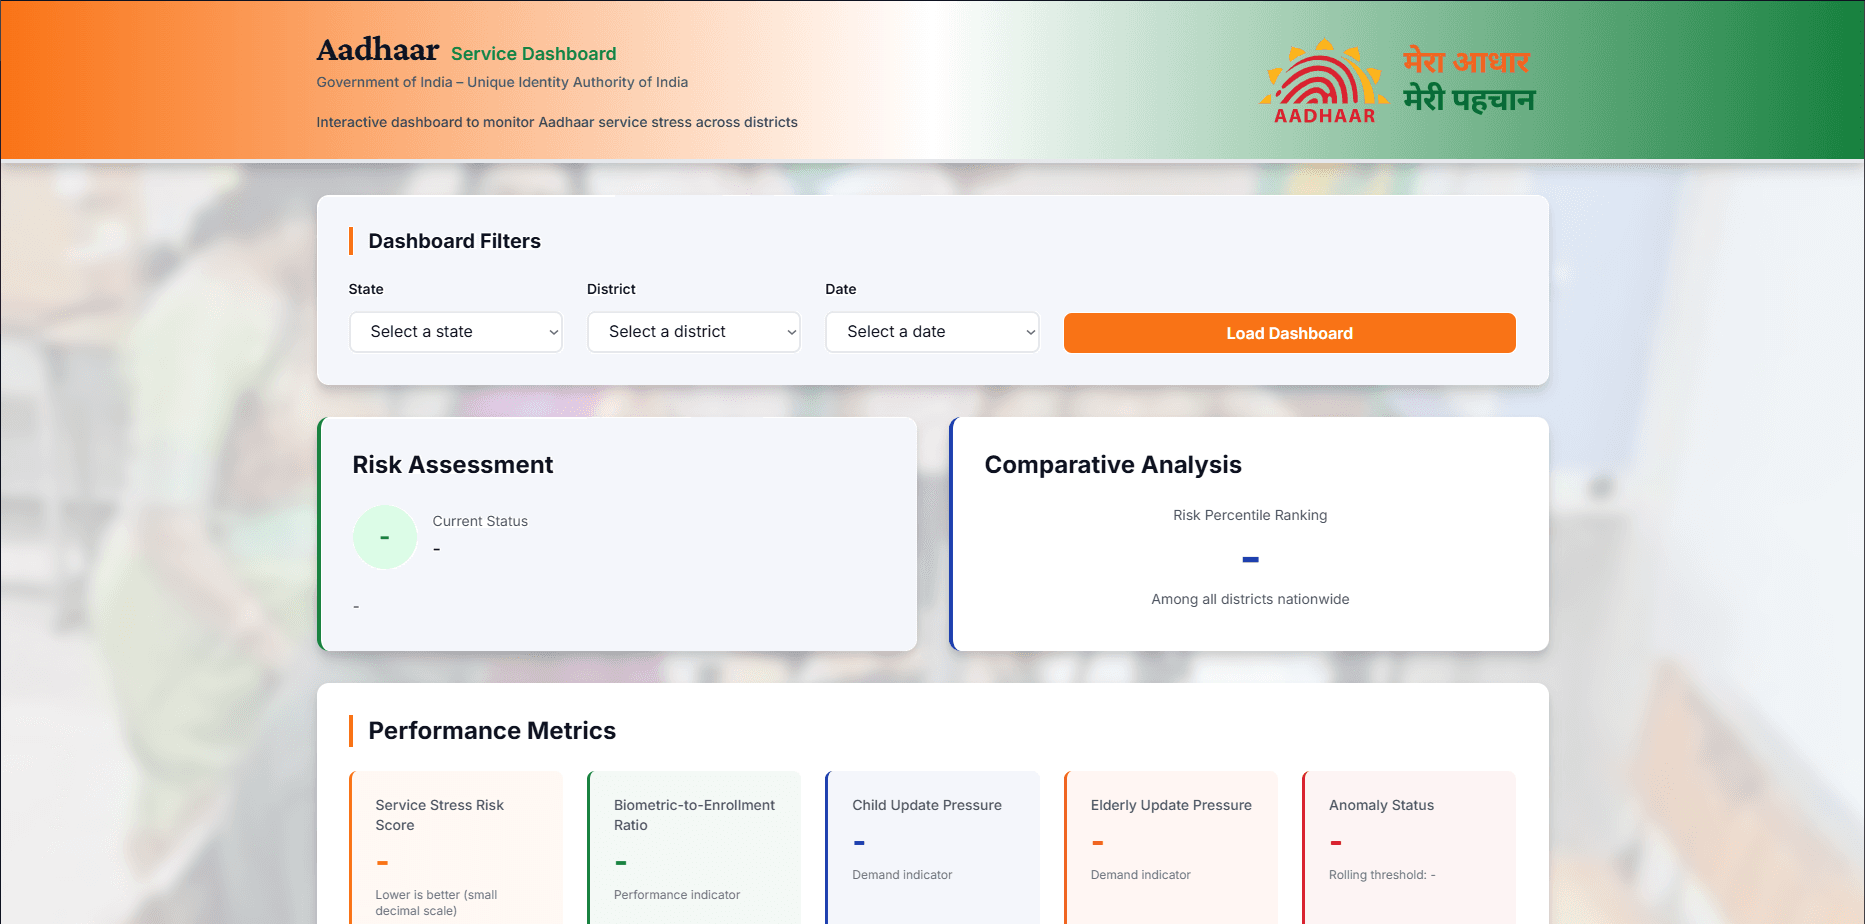
Task: Click the 'State' filter label
Action: coord(366,289)
